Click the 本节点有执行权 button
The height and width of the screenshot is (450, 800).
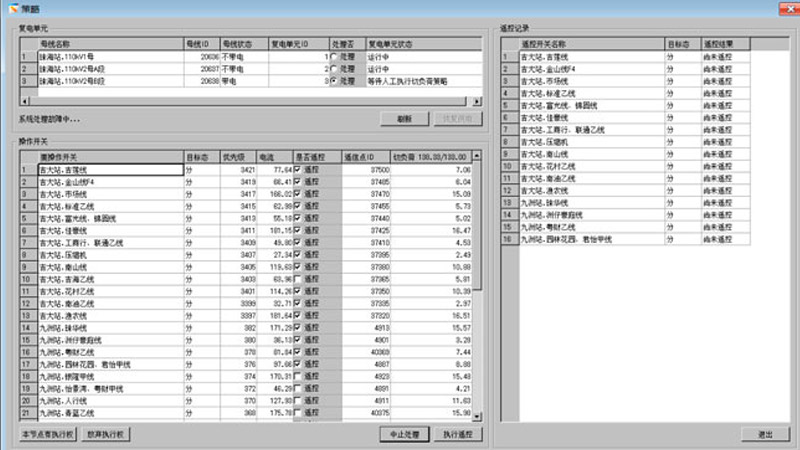click(x=49, y=435)
